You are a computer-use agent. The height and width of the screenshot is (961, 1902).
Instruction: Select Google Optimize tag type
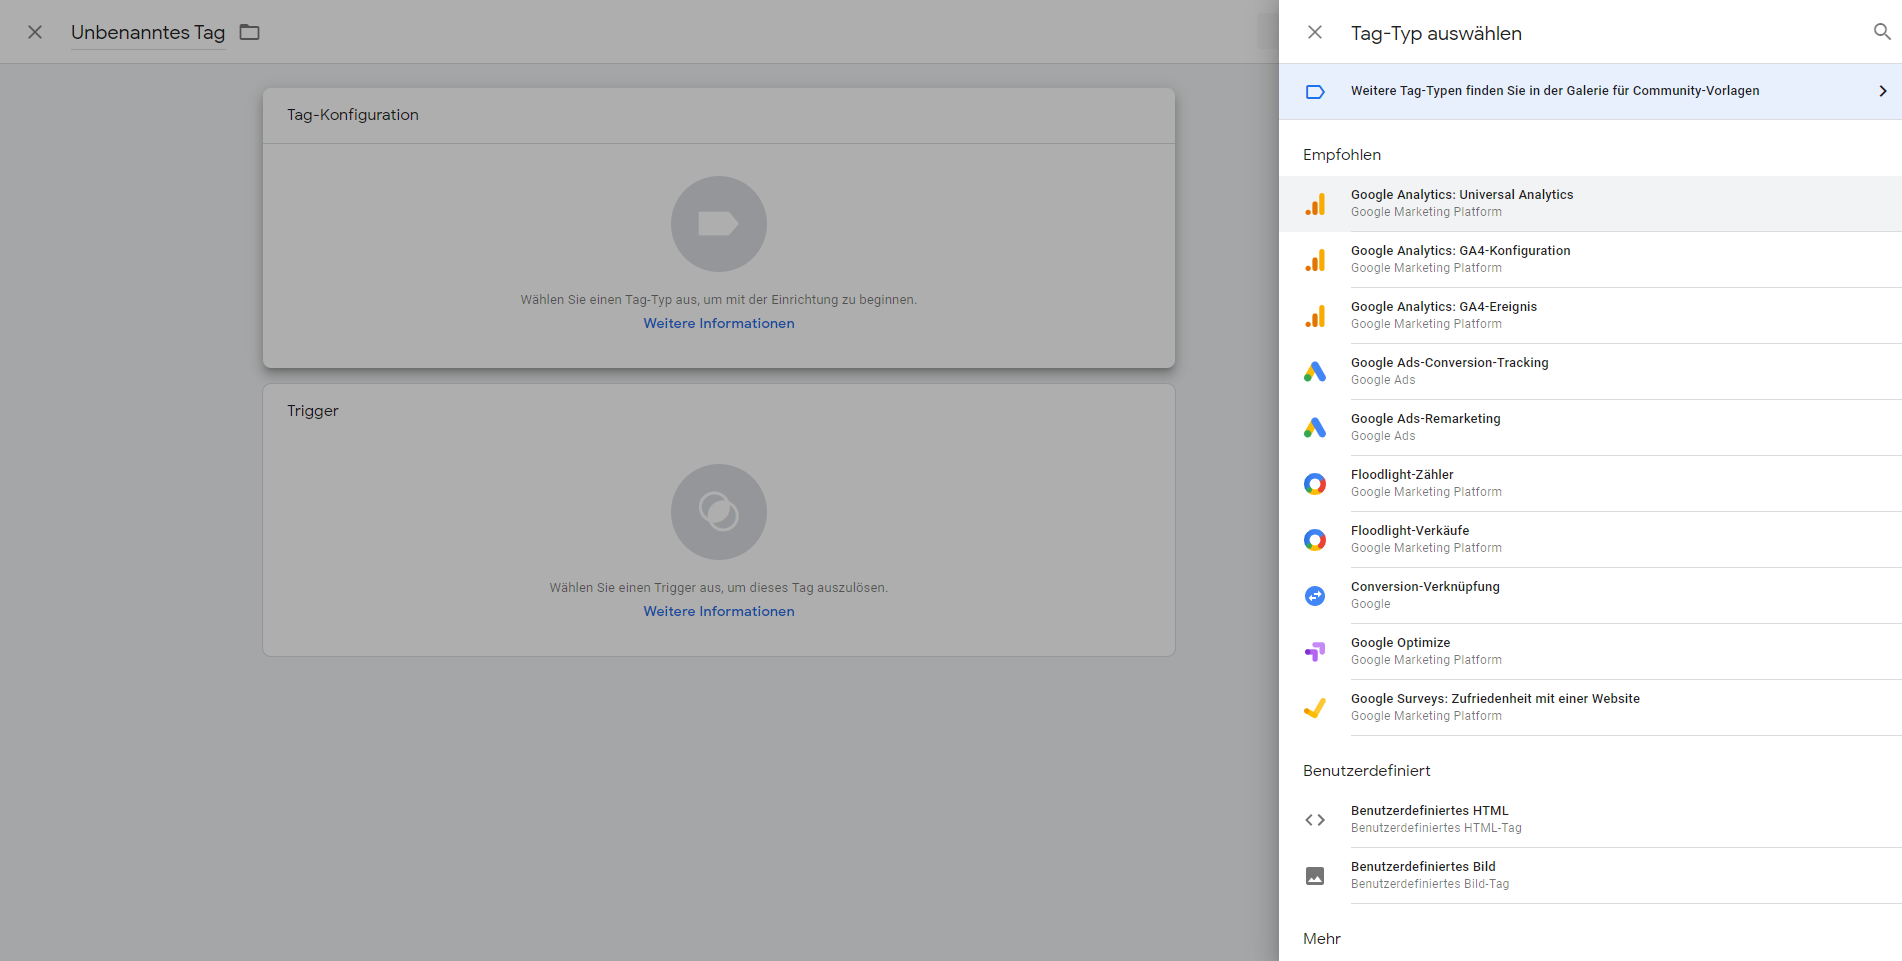(x=1590, y=652)
